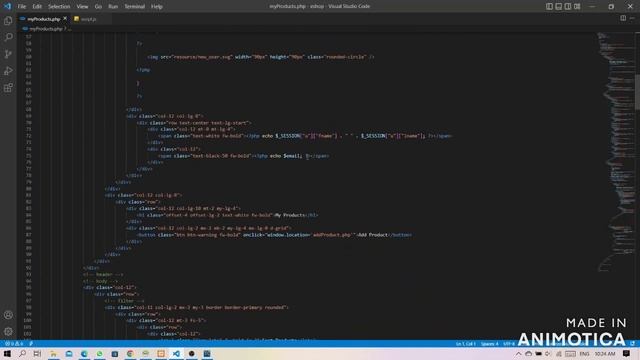Image resolution: width=640 pixels, height=360 pixels.
Task: Open the Windows Start menu
Action: click(7, 353)
